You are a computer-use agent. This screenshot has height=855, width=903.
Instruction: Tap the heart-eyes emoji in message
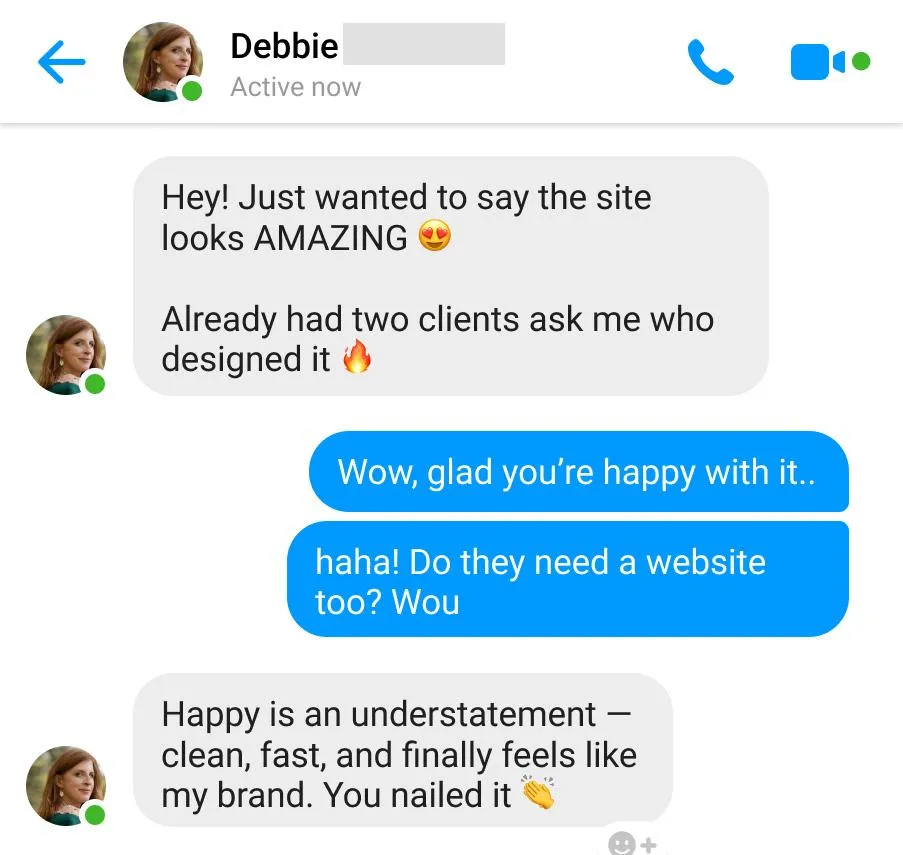[434, 235]
